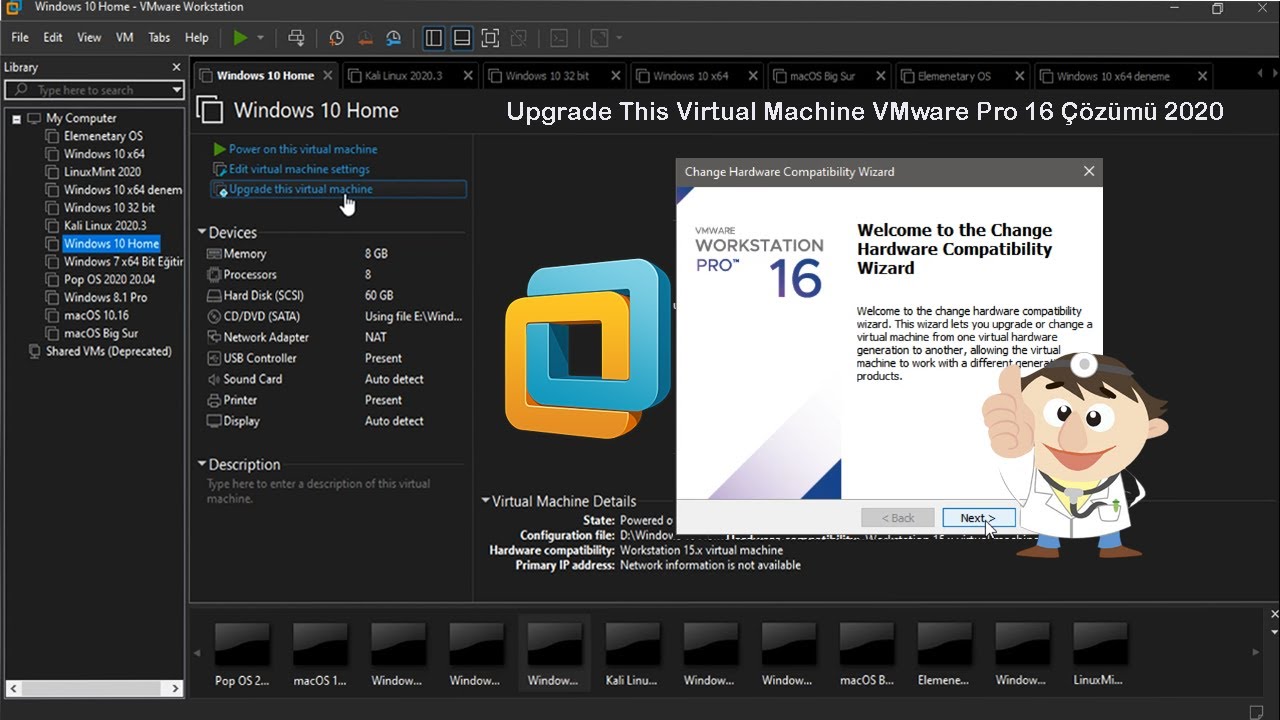Screen dimensions: 1280x720
Task: Select the Pop OS thumbnail in the bottom bar
Action: pos(242,654)
